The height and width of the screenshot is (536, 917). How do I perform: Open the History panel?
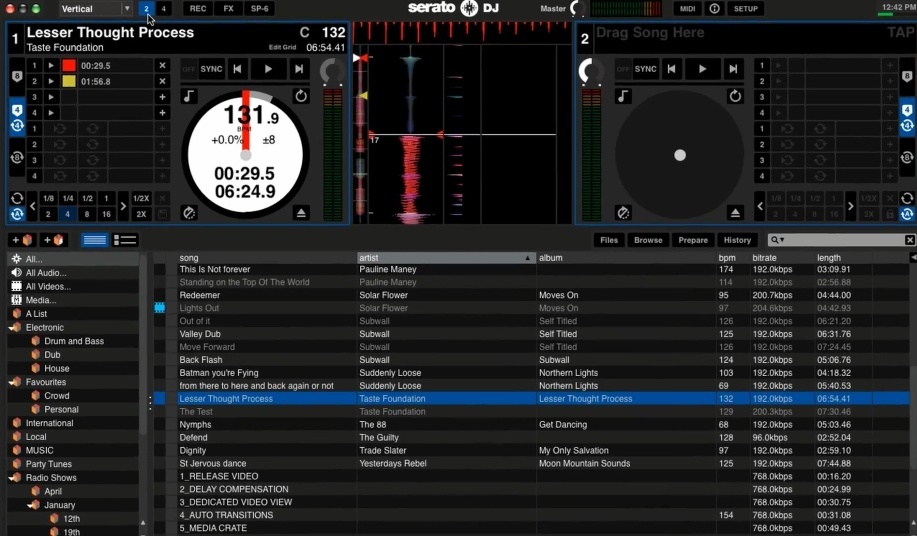[737, 240]
